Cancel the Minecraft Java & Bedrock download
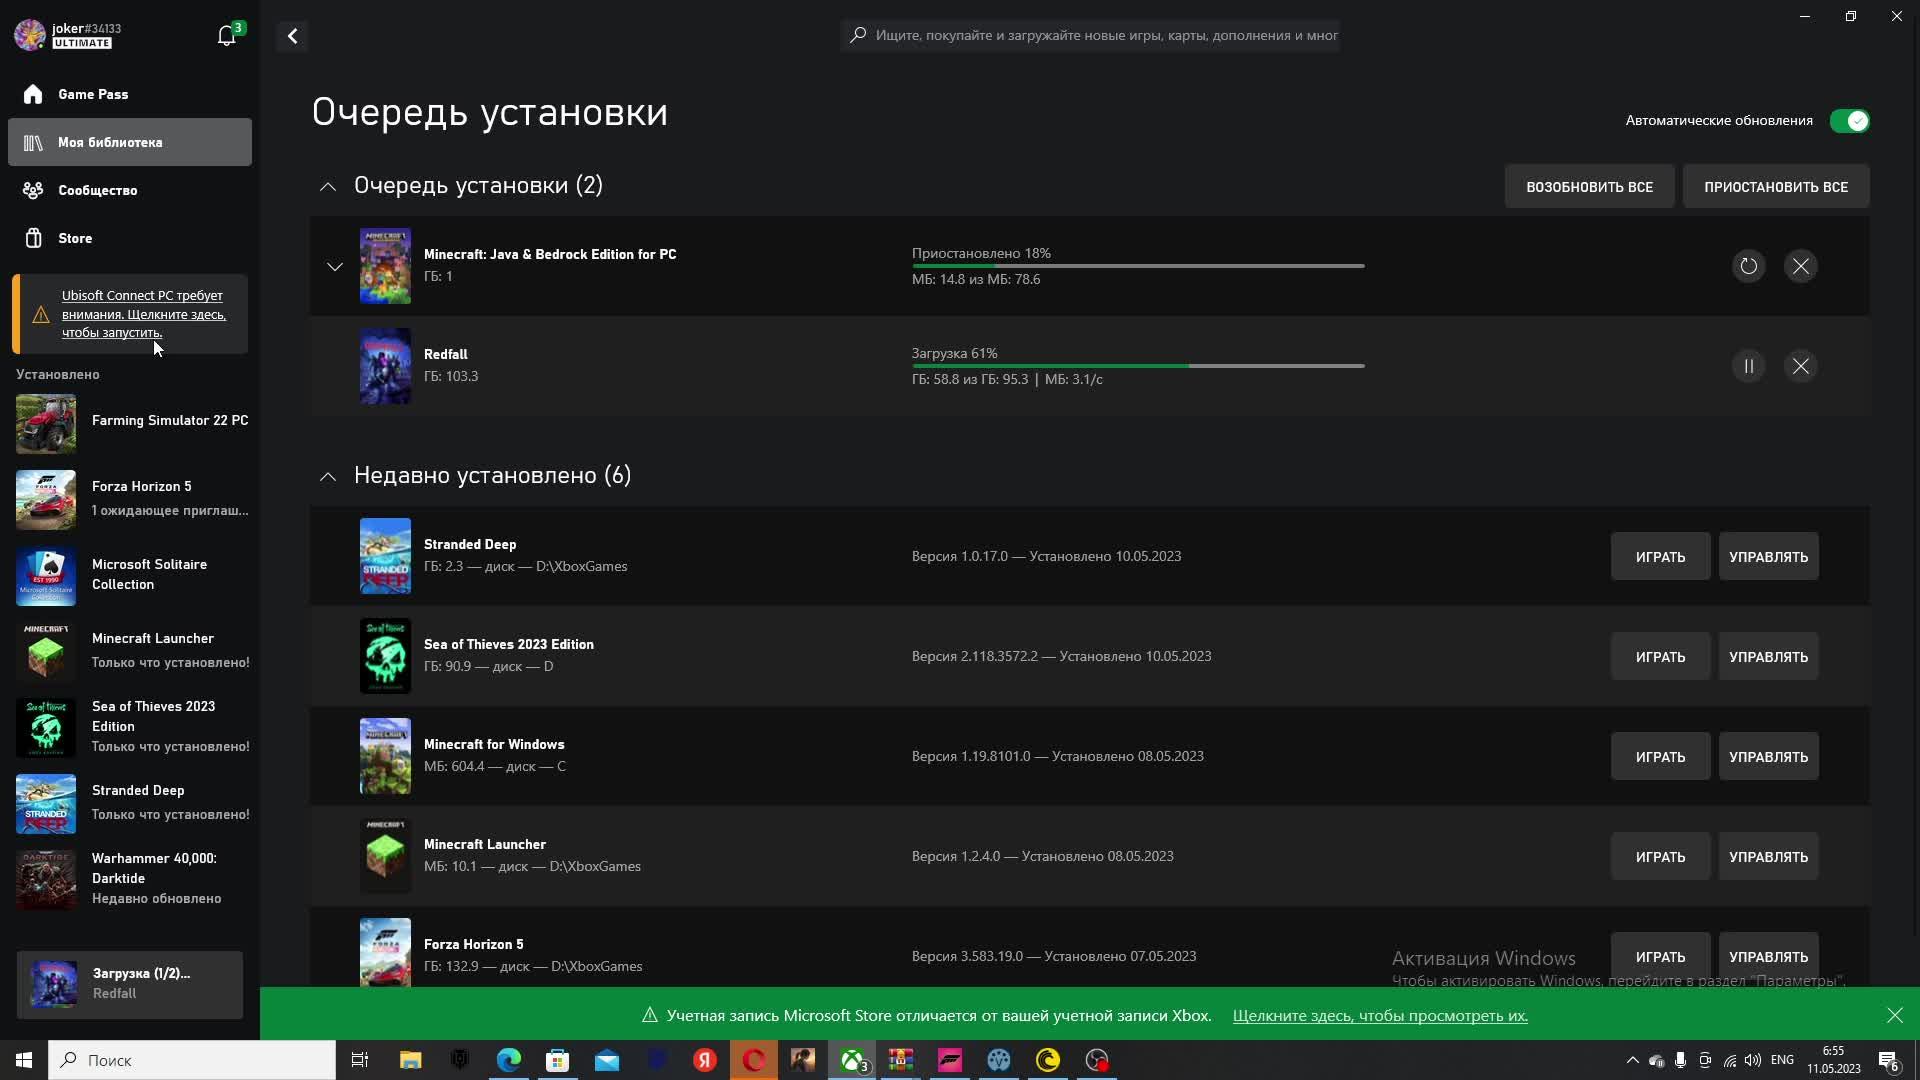This screenshot has width=1920, height=1080. [x=1800, y=266]
